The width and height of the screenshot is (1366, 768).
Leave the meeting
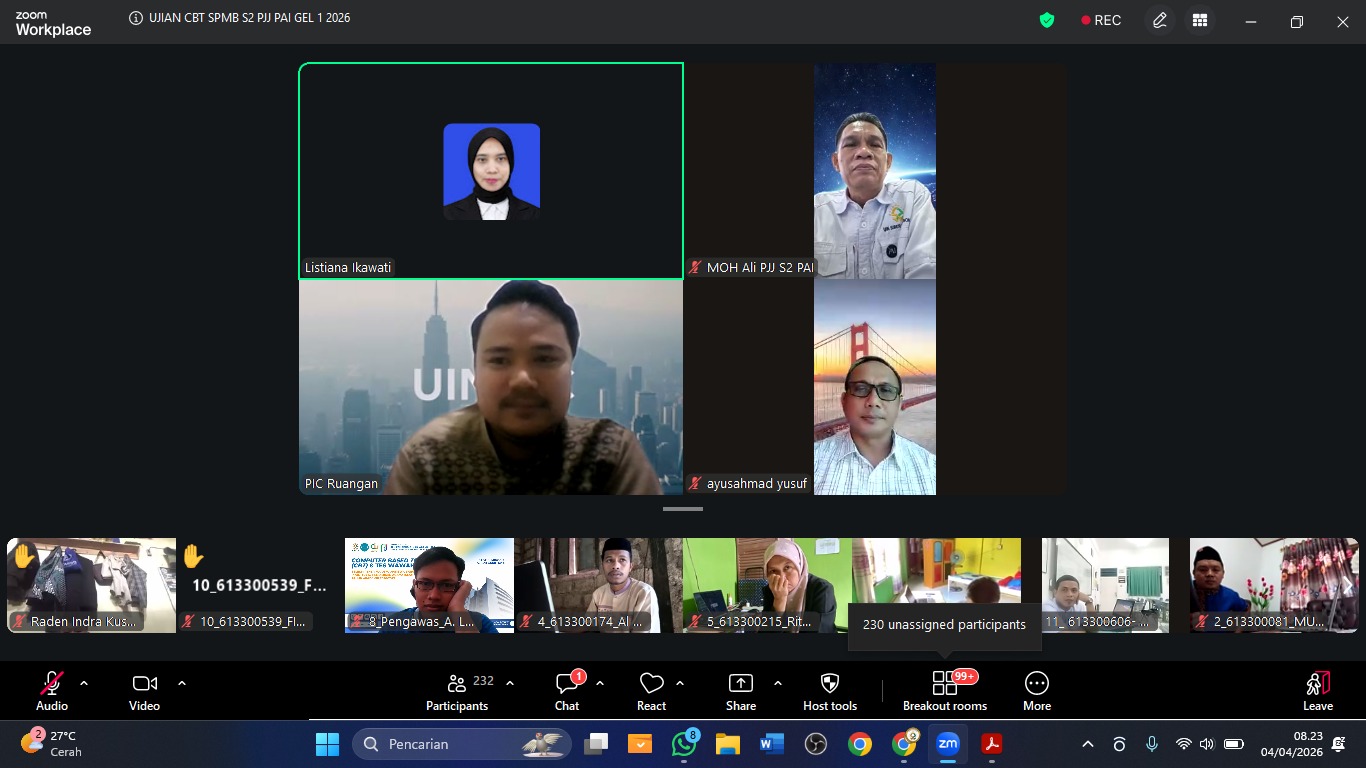1317,691
